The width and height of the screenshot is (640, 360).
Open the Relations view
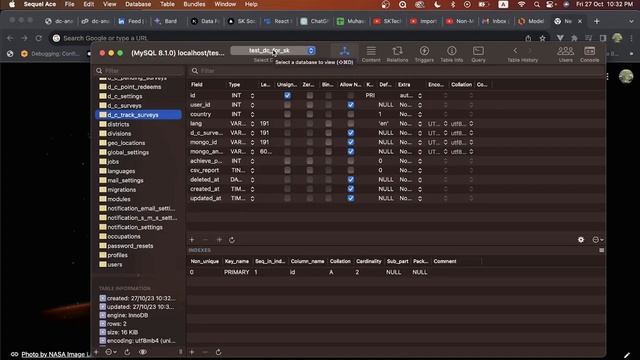coord(397,54)
